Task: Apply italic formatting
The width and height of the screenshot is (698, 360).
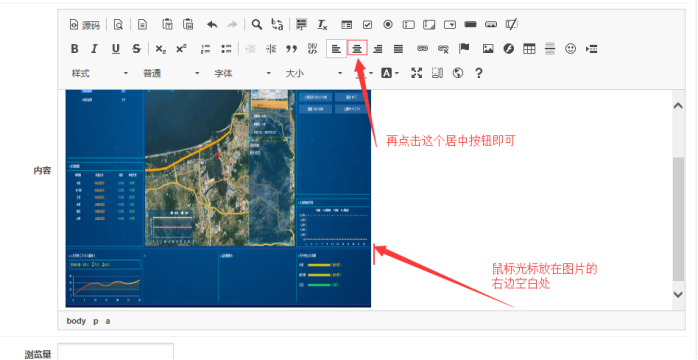Action: coord(94,49)
